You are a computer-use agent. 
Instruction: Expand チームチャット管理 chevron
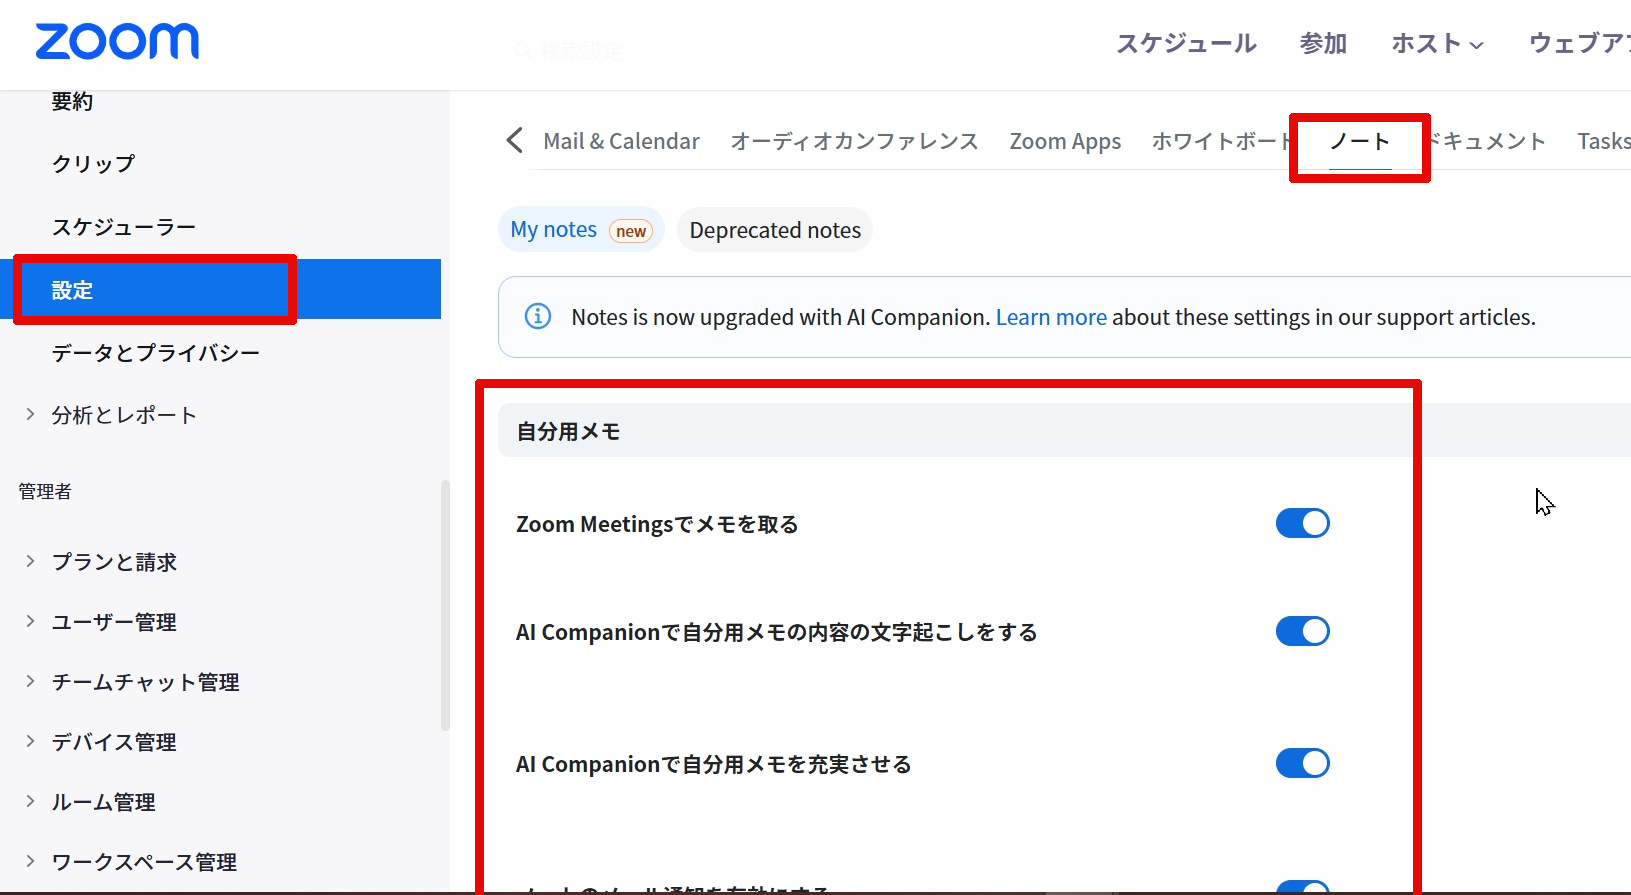point(30,681)
